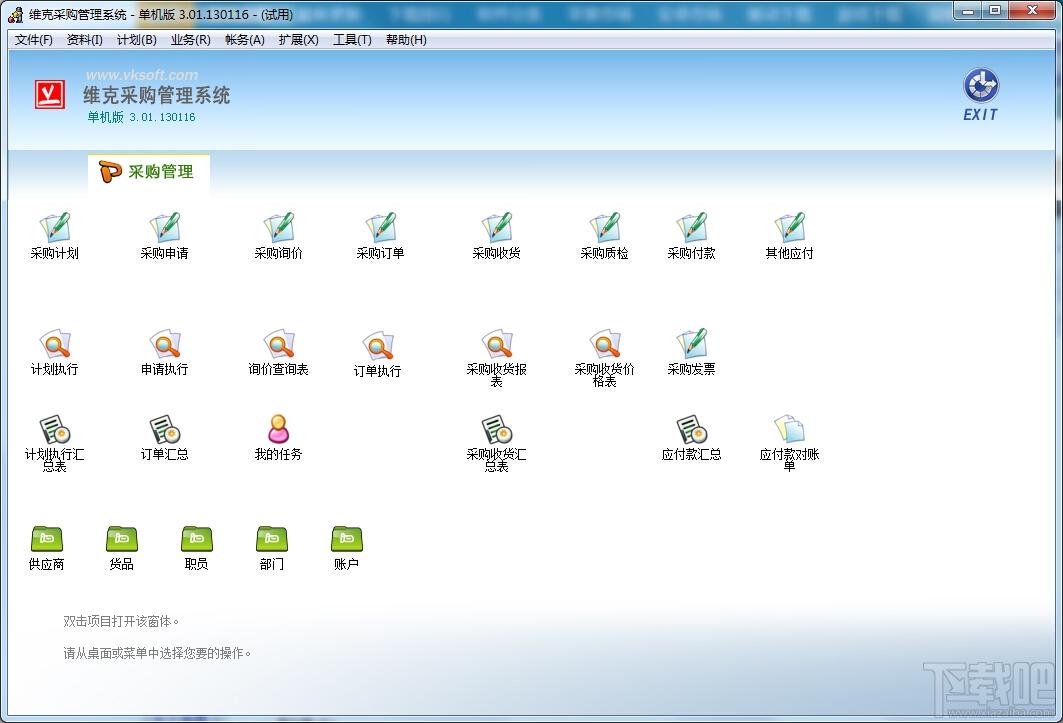Click the 订单执行 icon
The image size is (1063, 723).
point(378,347)
